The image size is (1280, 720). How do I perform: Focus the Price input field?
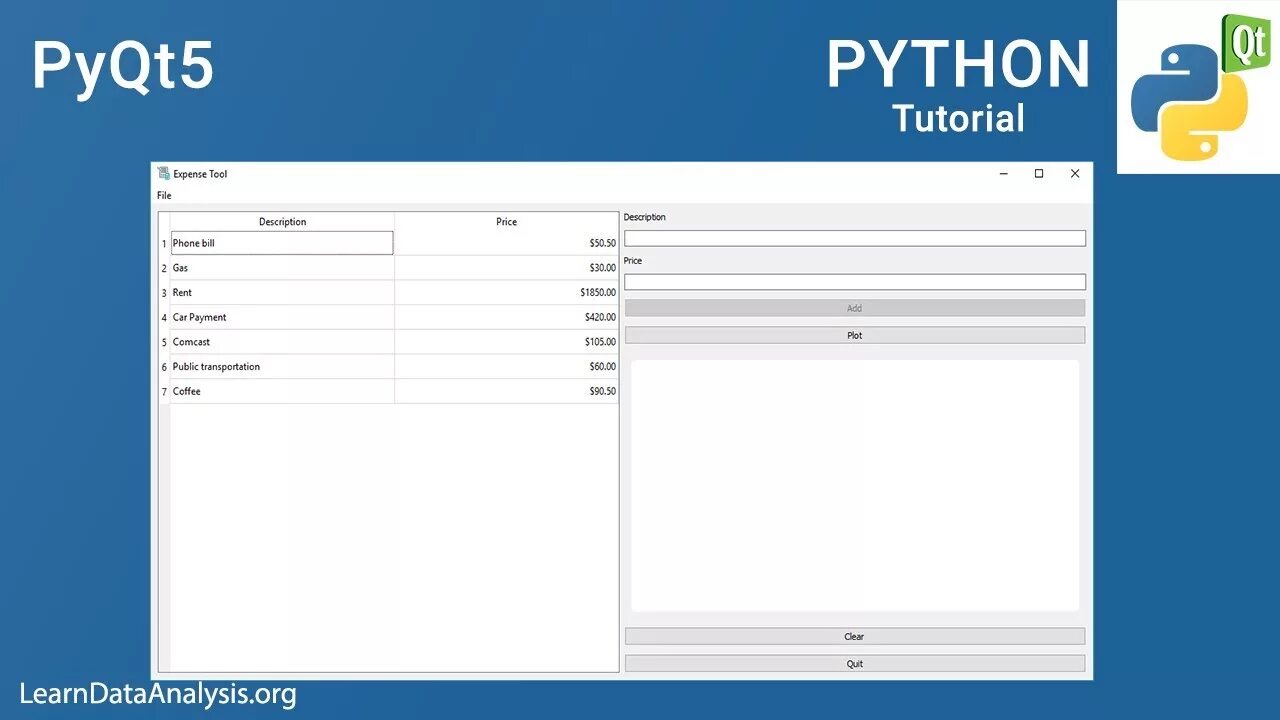855,282
